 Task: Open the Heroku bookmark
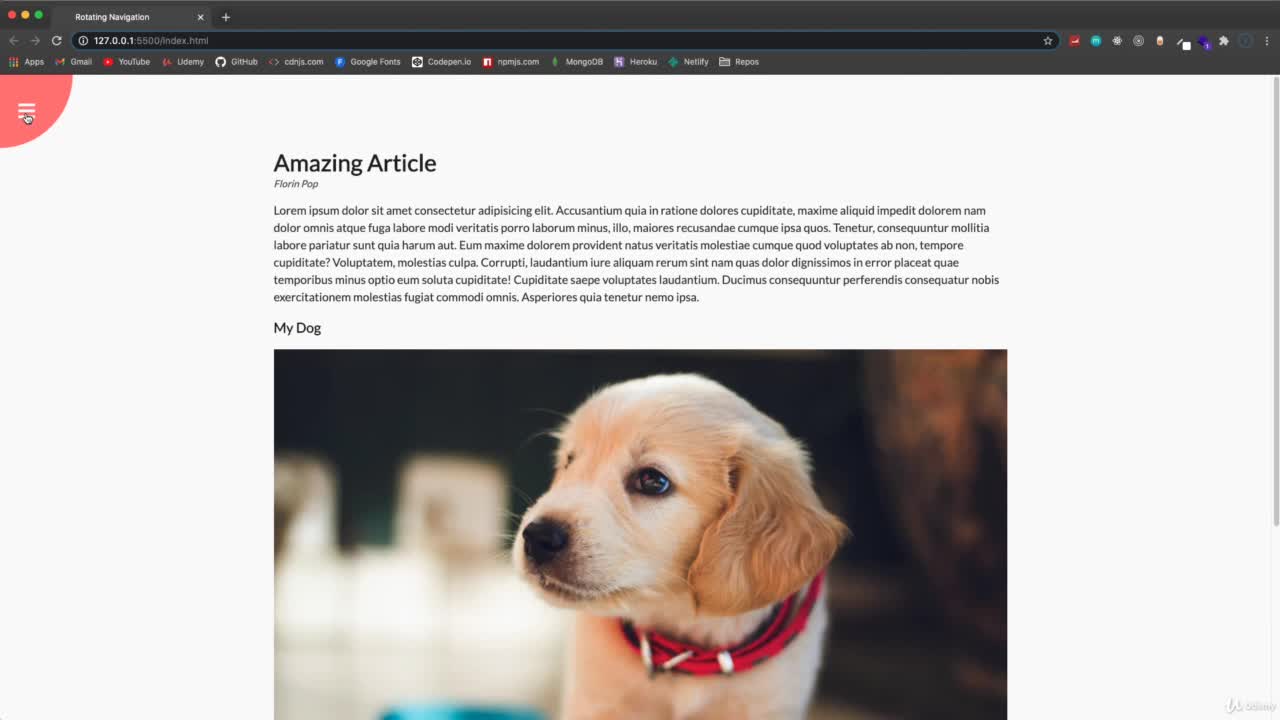point(635,62)
